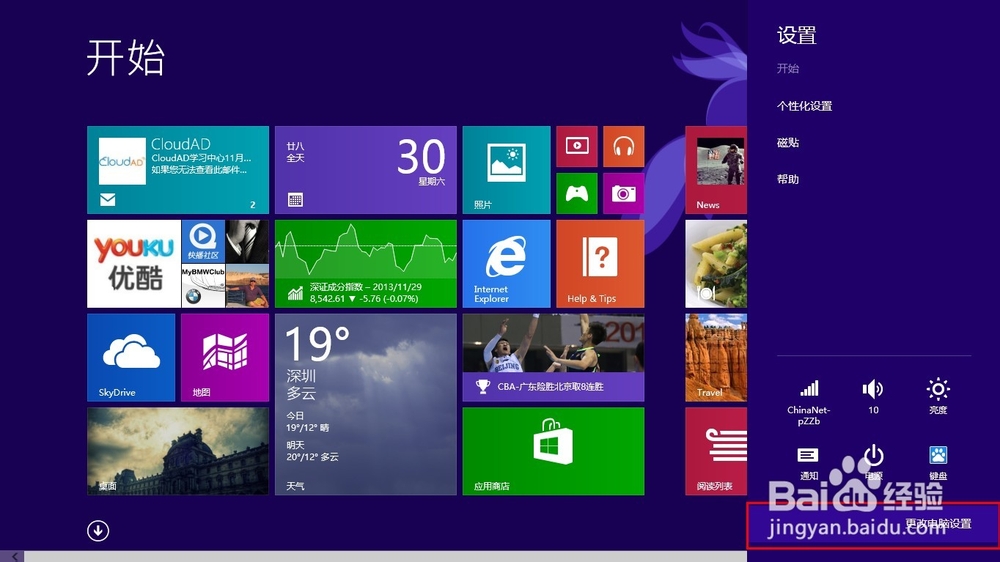Open the SkyDrive tile
This screenshot has height=562, width=1000.
click(x=131, y=357)
